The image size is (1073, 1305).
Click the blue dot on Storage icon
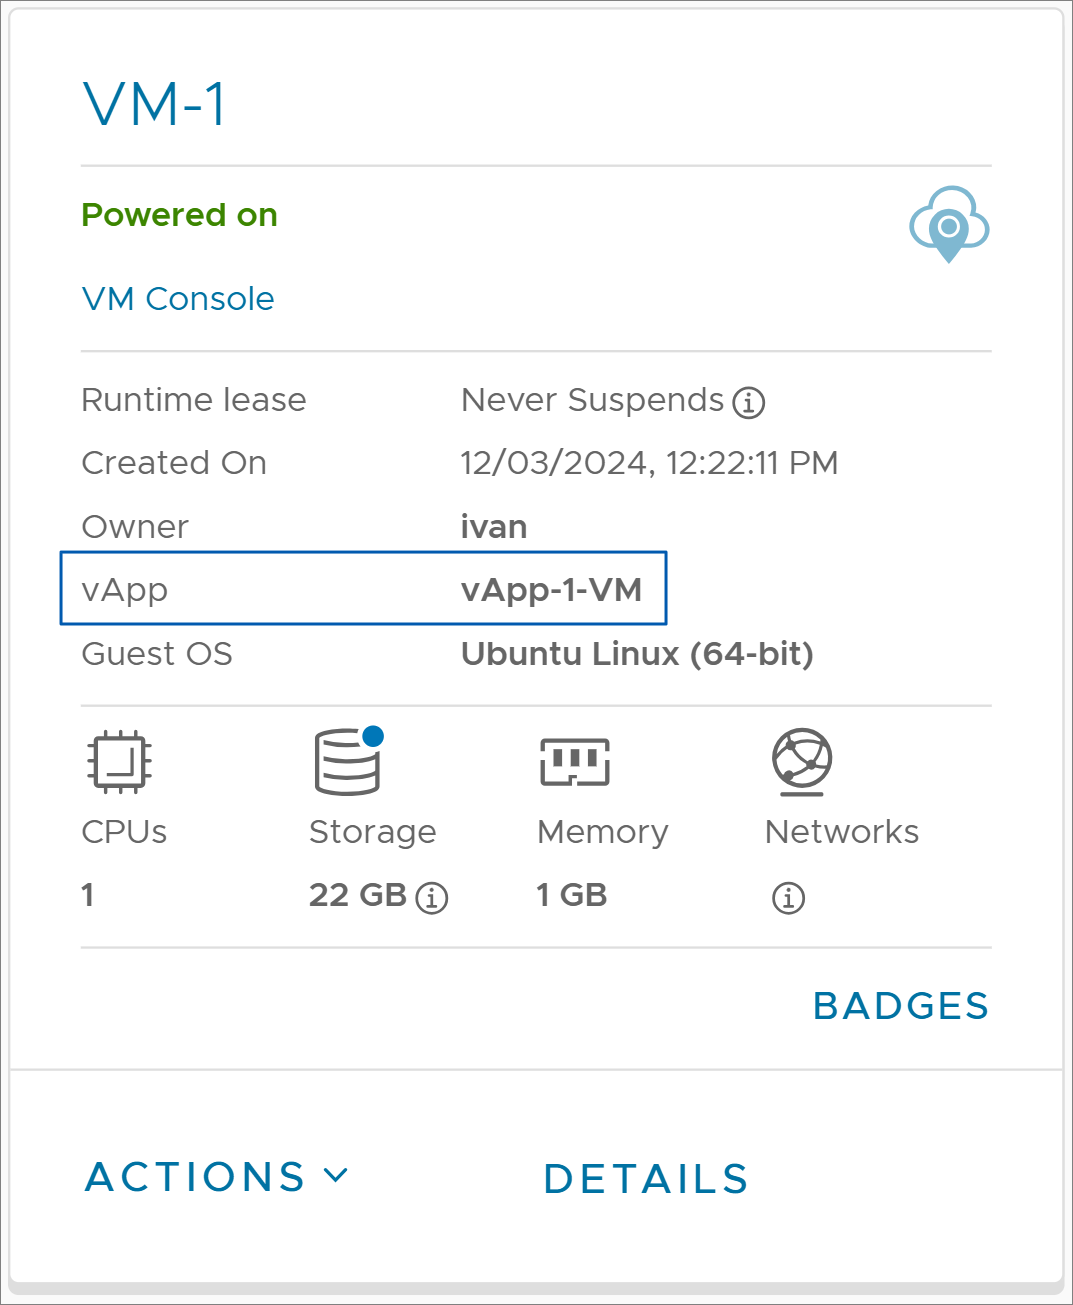click(x=373, y=736)
